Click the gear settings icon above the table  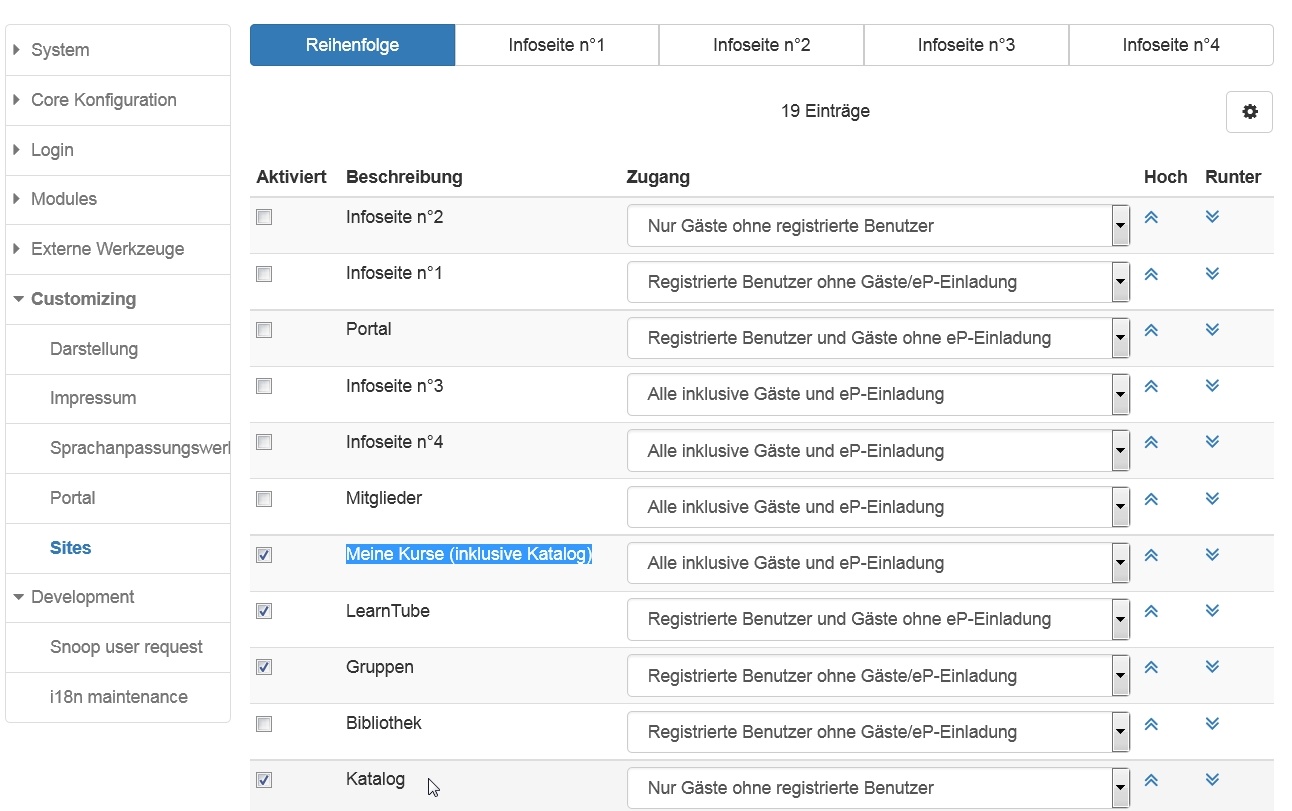point(1249,112)
